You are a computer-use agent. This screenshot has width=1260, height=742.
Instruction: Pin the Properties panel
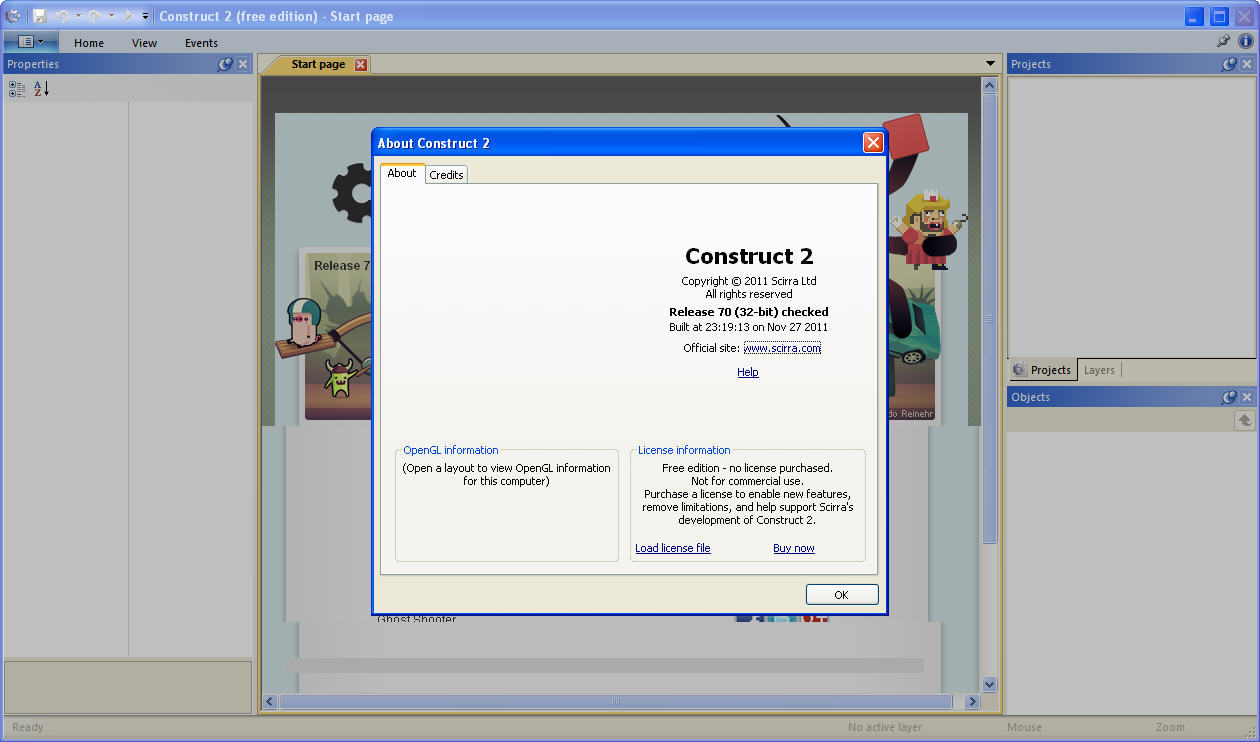pyautogui.click(x=225, y=64)
